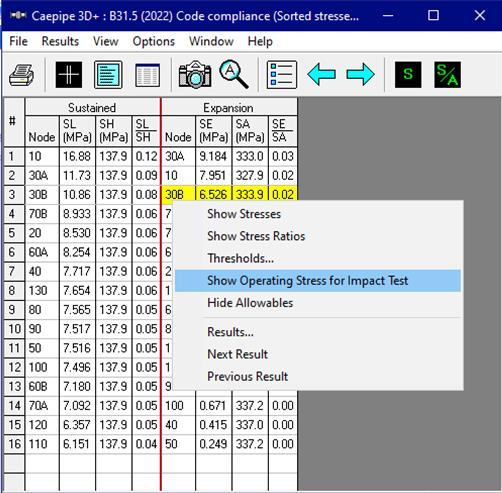This screenshot has height=493, width=502.
Task: Select Show Operating Stress for Impact Test
Action: pyautogui.click(x=318, y=281)
